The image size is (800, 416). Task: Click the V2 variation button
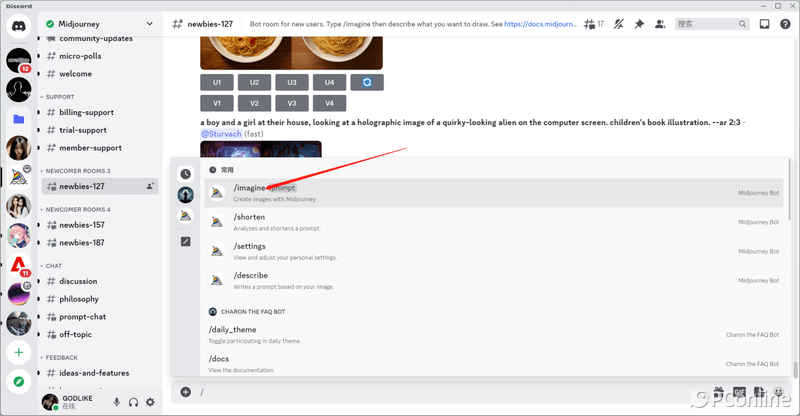254,103
